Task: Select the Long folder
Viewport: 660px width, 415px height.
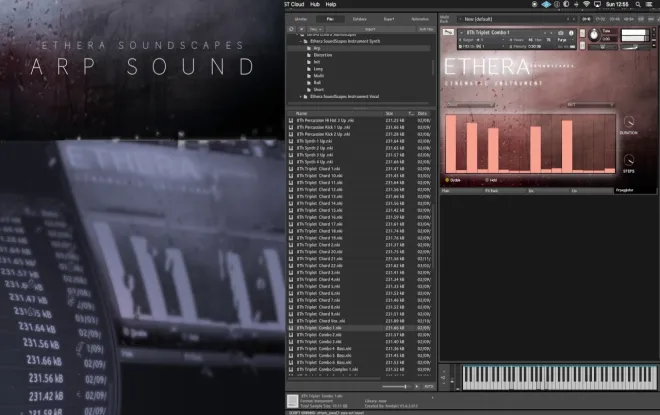Action: [318, 69]
